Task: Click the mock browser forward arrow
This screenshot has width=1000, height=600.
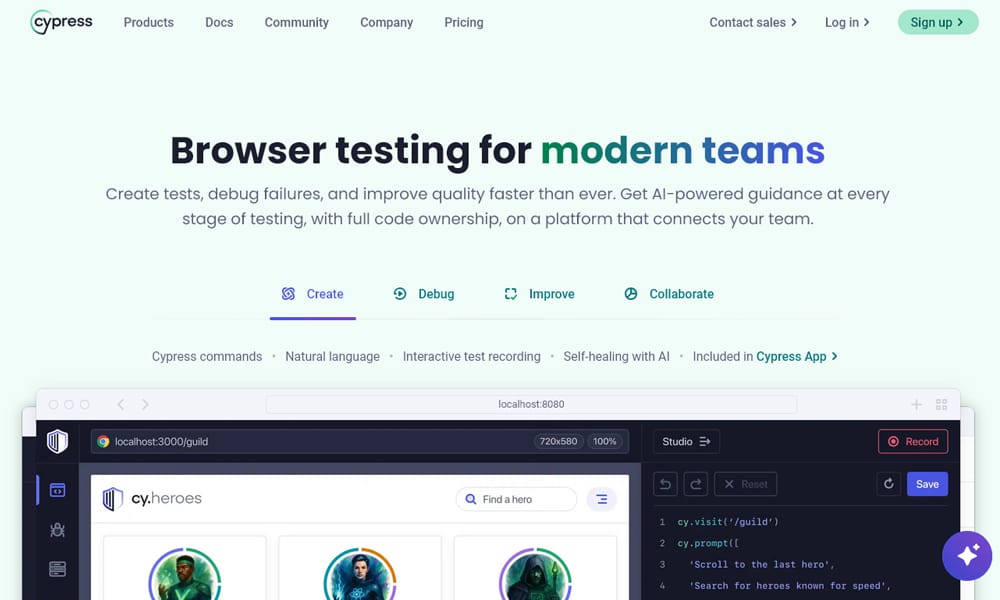Action: 145,404
